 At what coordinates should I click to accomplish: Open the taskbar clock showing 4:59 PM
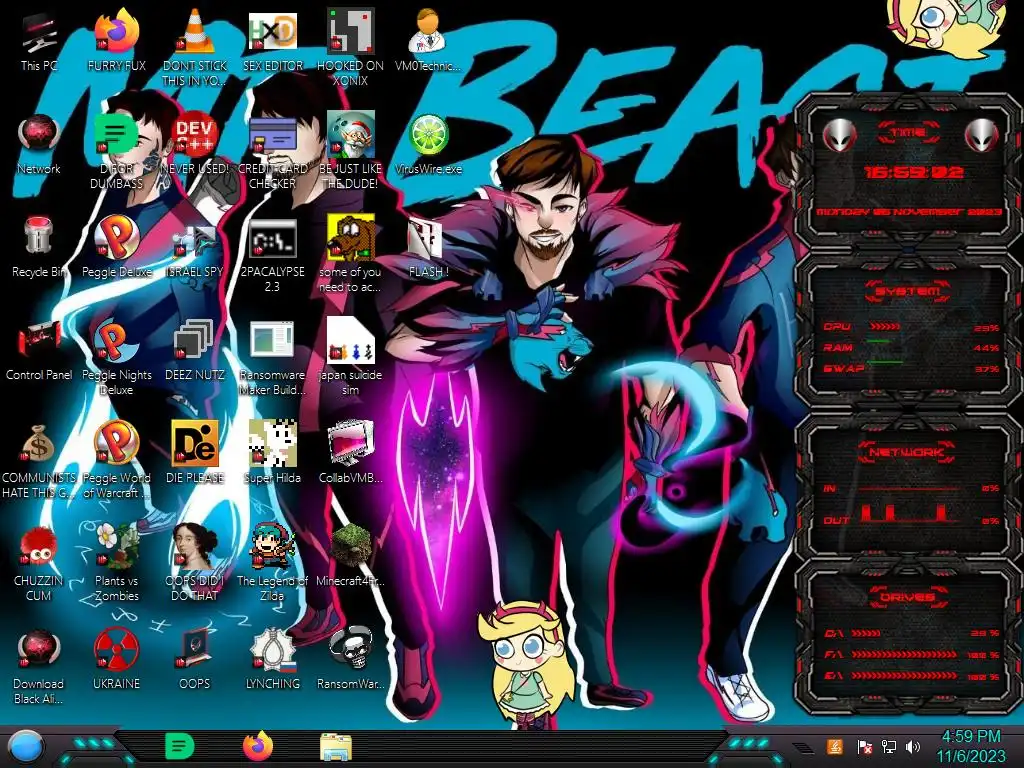click(971, 746)
